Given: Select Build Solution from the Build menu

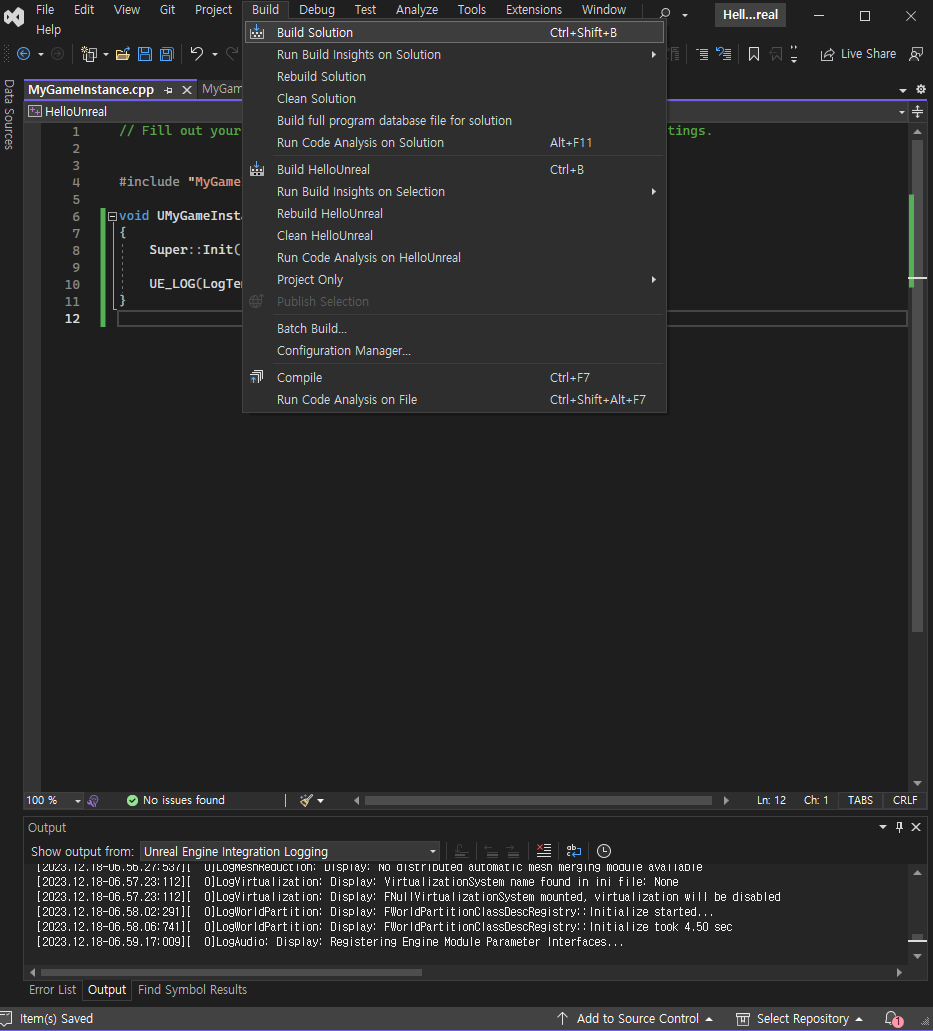Looking at the screenshot, I should 454,32.
